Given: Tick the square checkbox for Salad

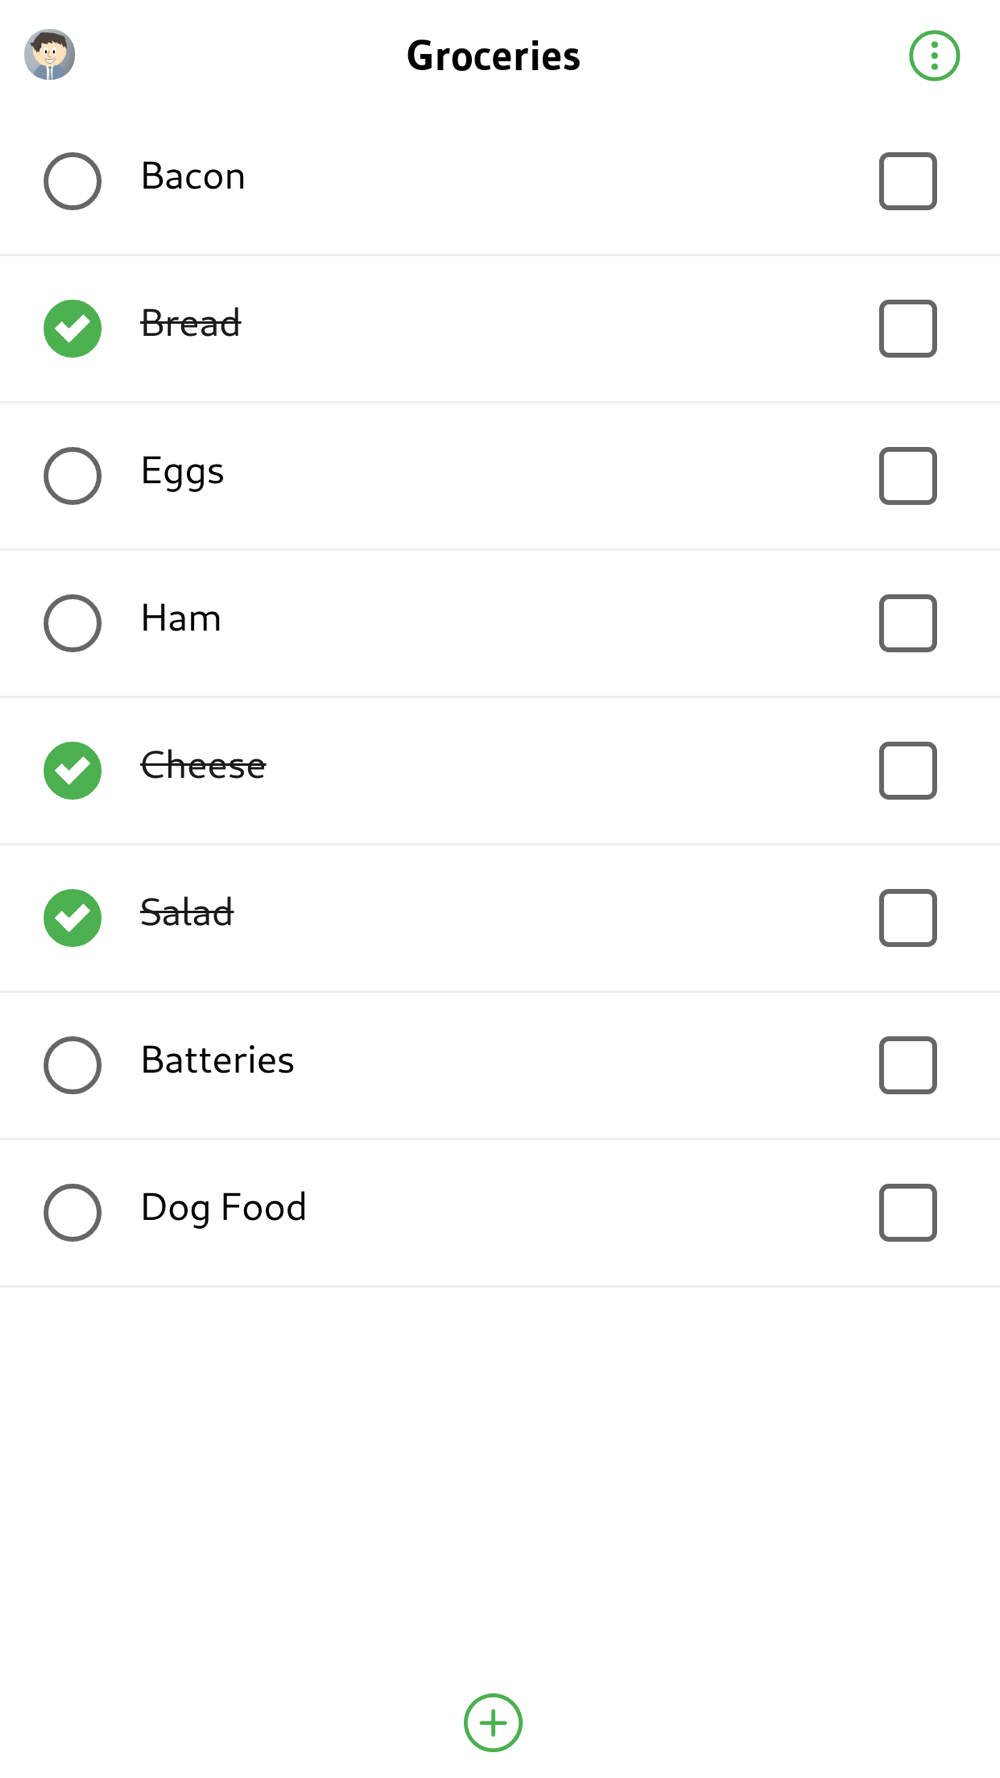Looking at the screenshot, I should pos(907,917).
